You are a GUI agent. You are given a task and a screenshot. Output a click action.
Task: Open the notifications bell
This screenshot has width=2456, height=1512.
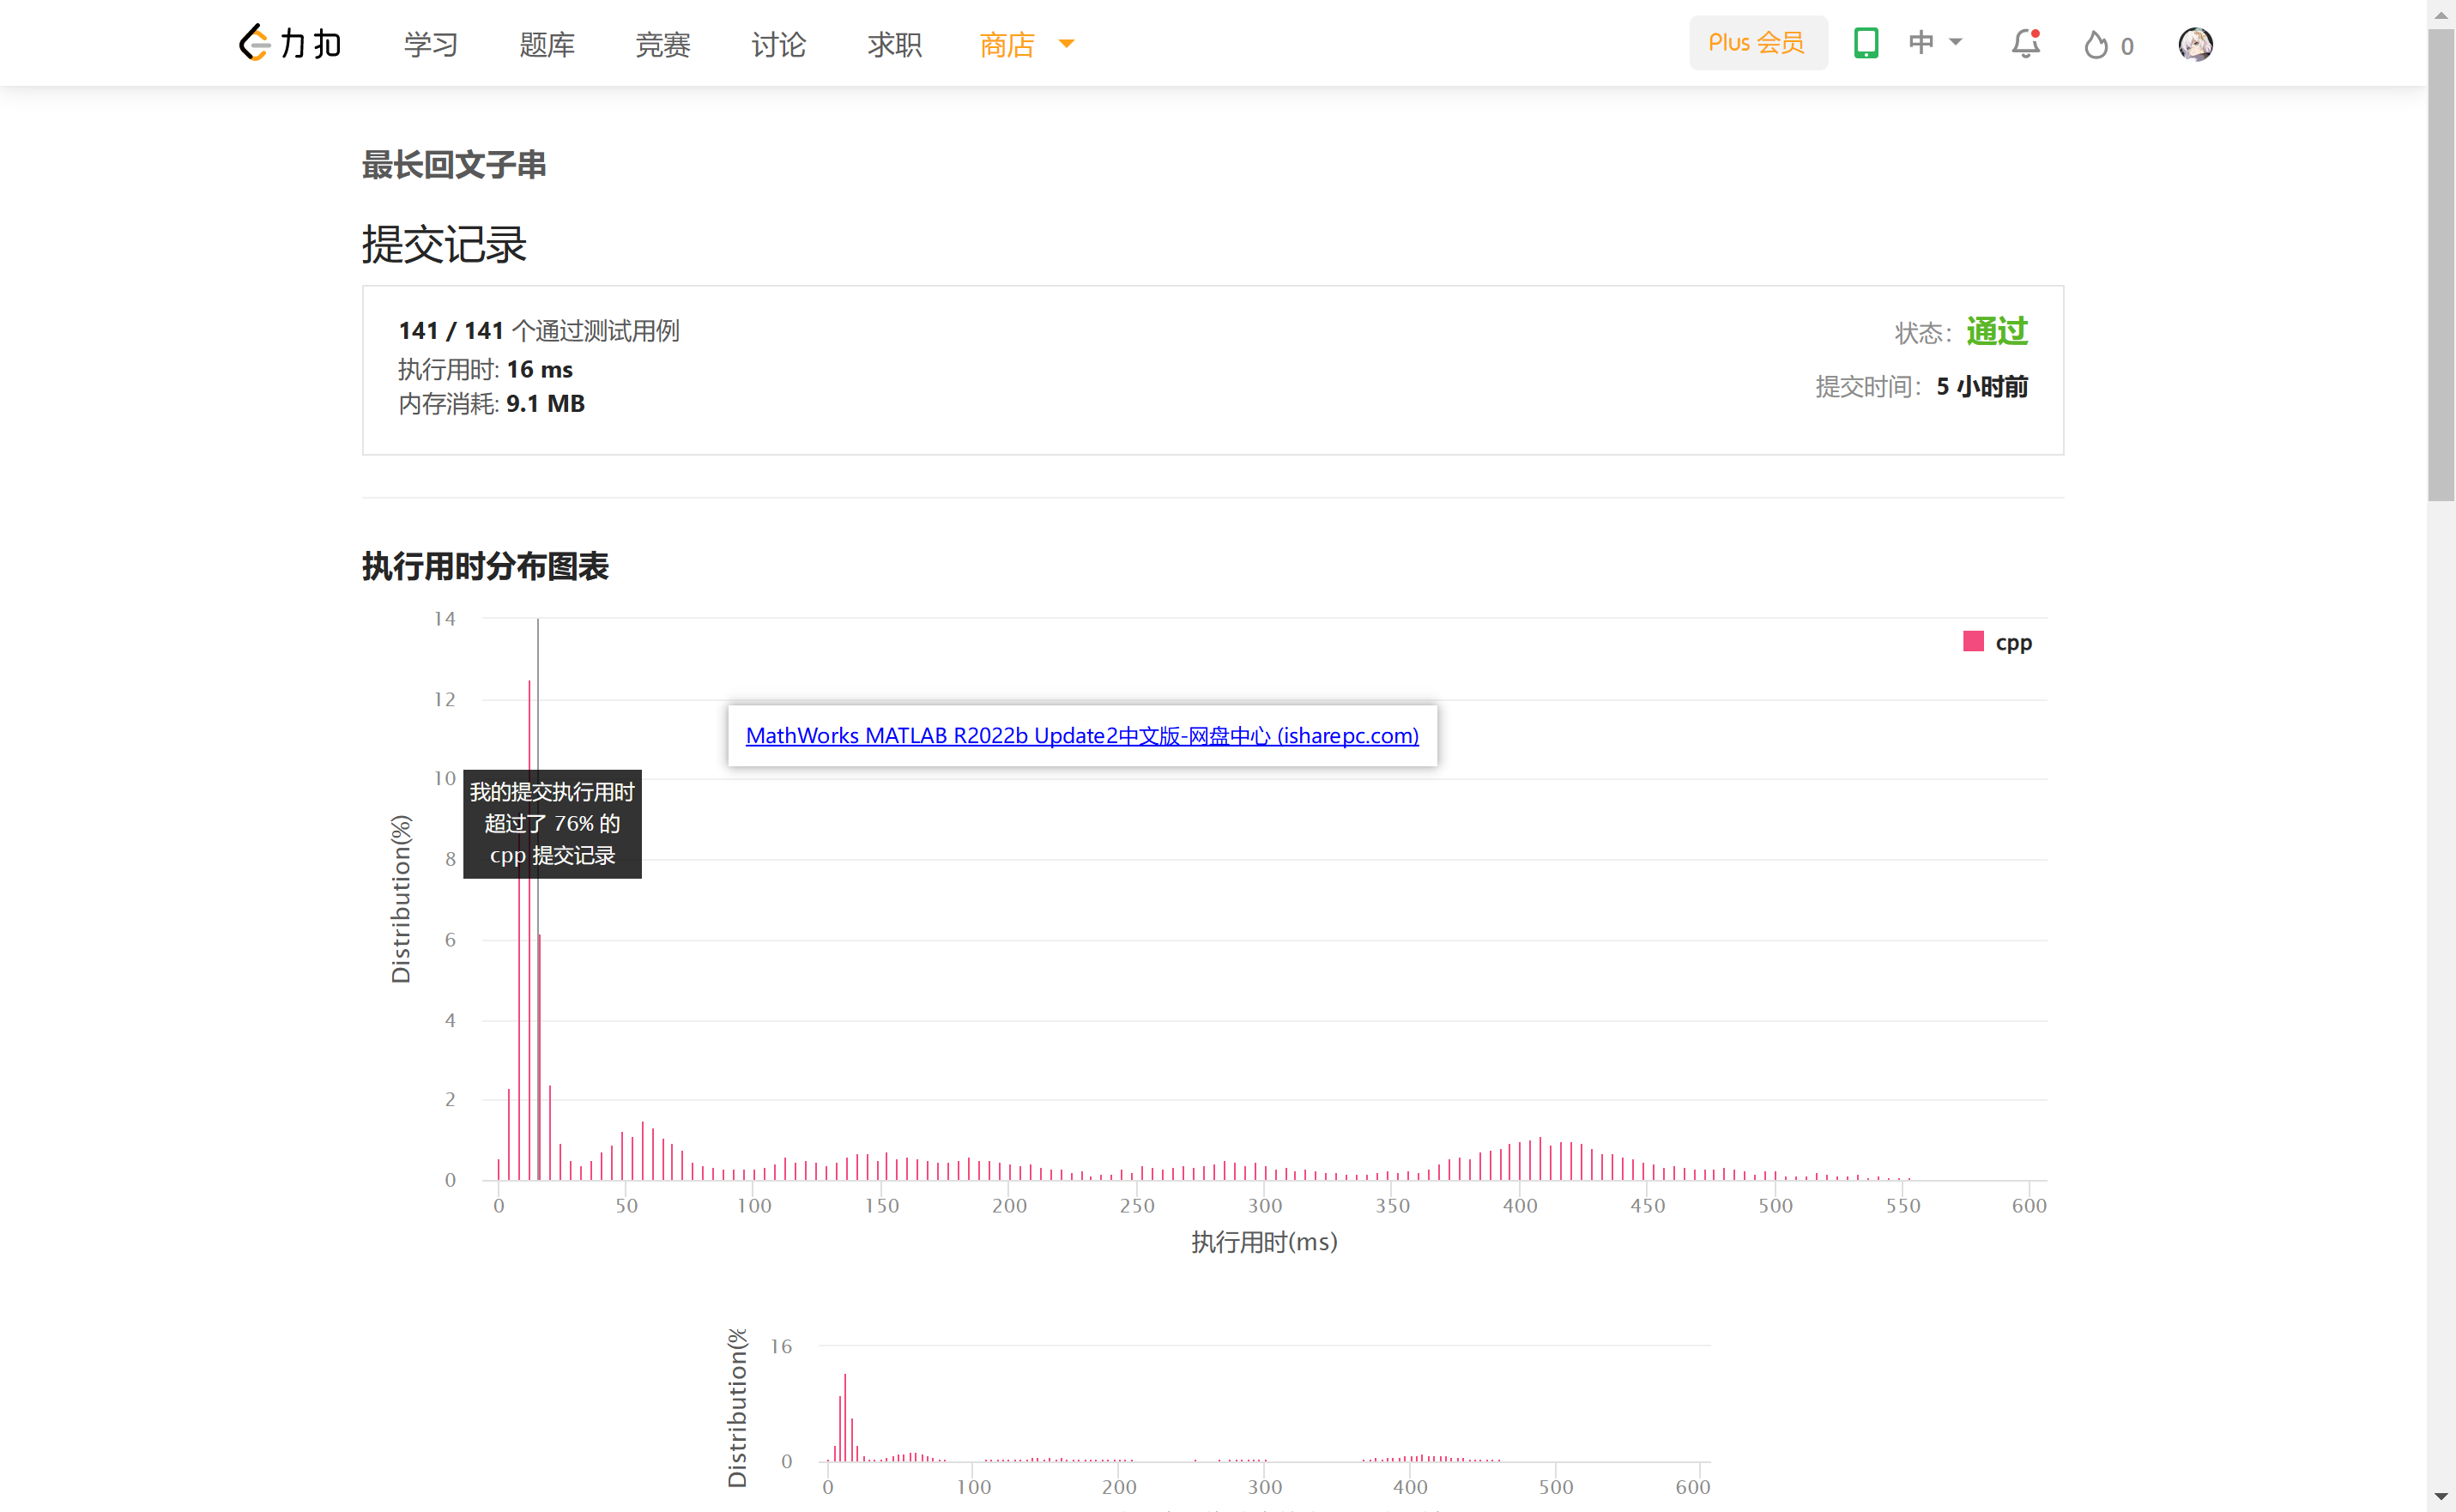(x=2026, y=43)
